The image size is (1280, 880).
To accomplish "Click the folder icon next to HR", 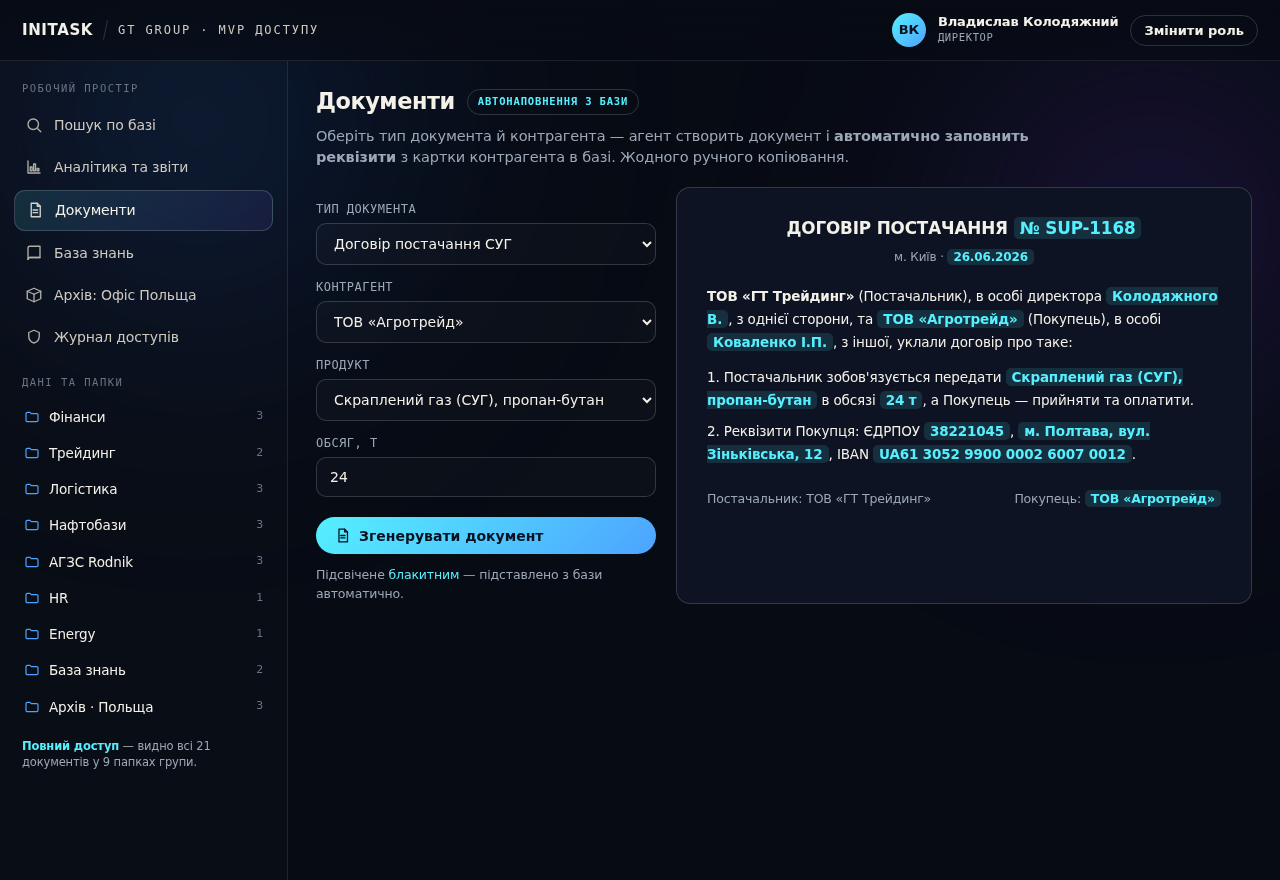I will 32,598.
